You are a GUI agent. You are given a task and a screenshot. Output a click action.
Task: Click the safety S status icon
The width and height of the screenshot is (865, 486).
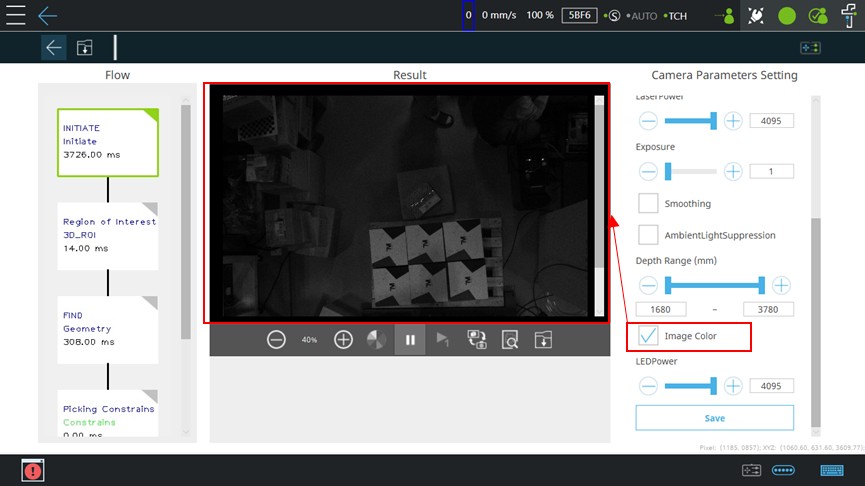tap(612, 16)
